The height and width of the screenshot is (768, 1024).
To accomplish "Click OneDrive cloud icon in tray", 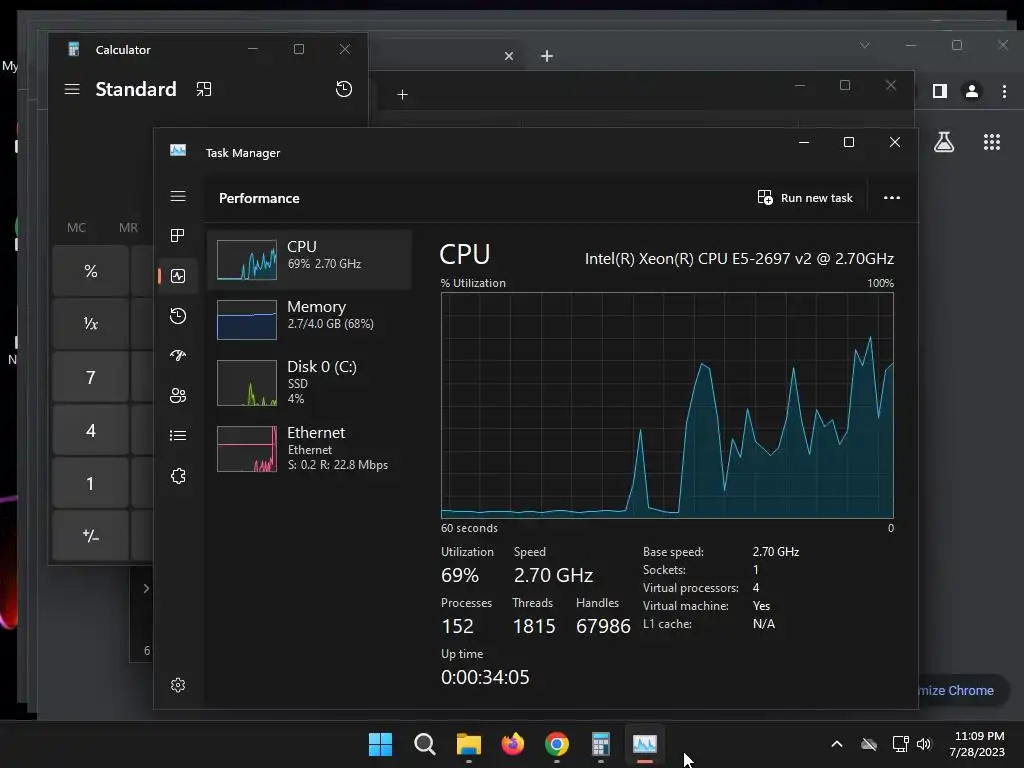I will pos(869,744).
